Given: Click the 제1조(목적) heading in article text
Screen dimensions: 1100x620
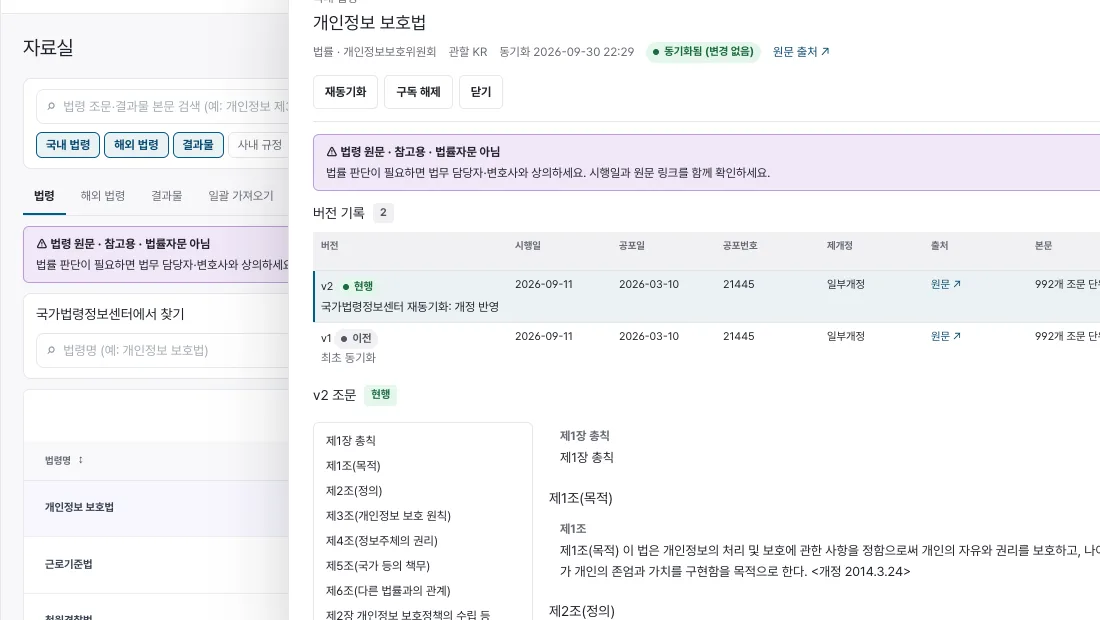Looking at the screenshot, I should pos(580,498).
